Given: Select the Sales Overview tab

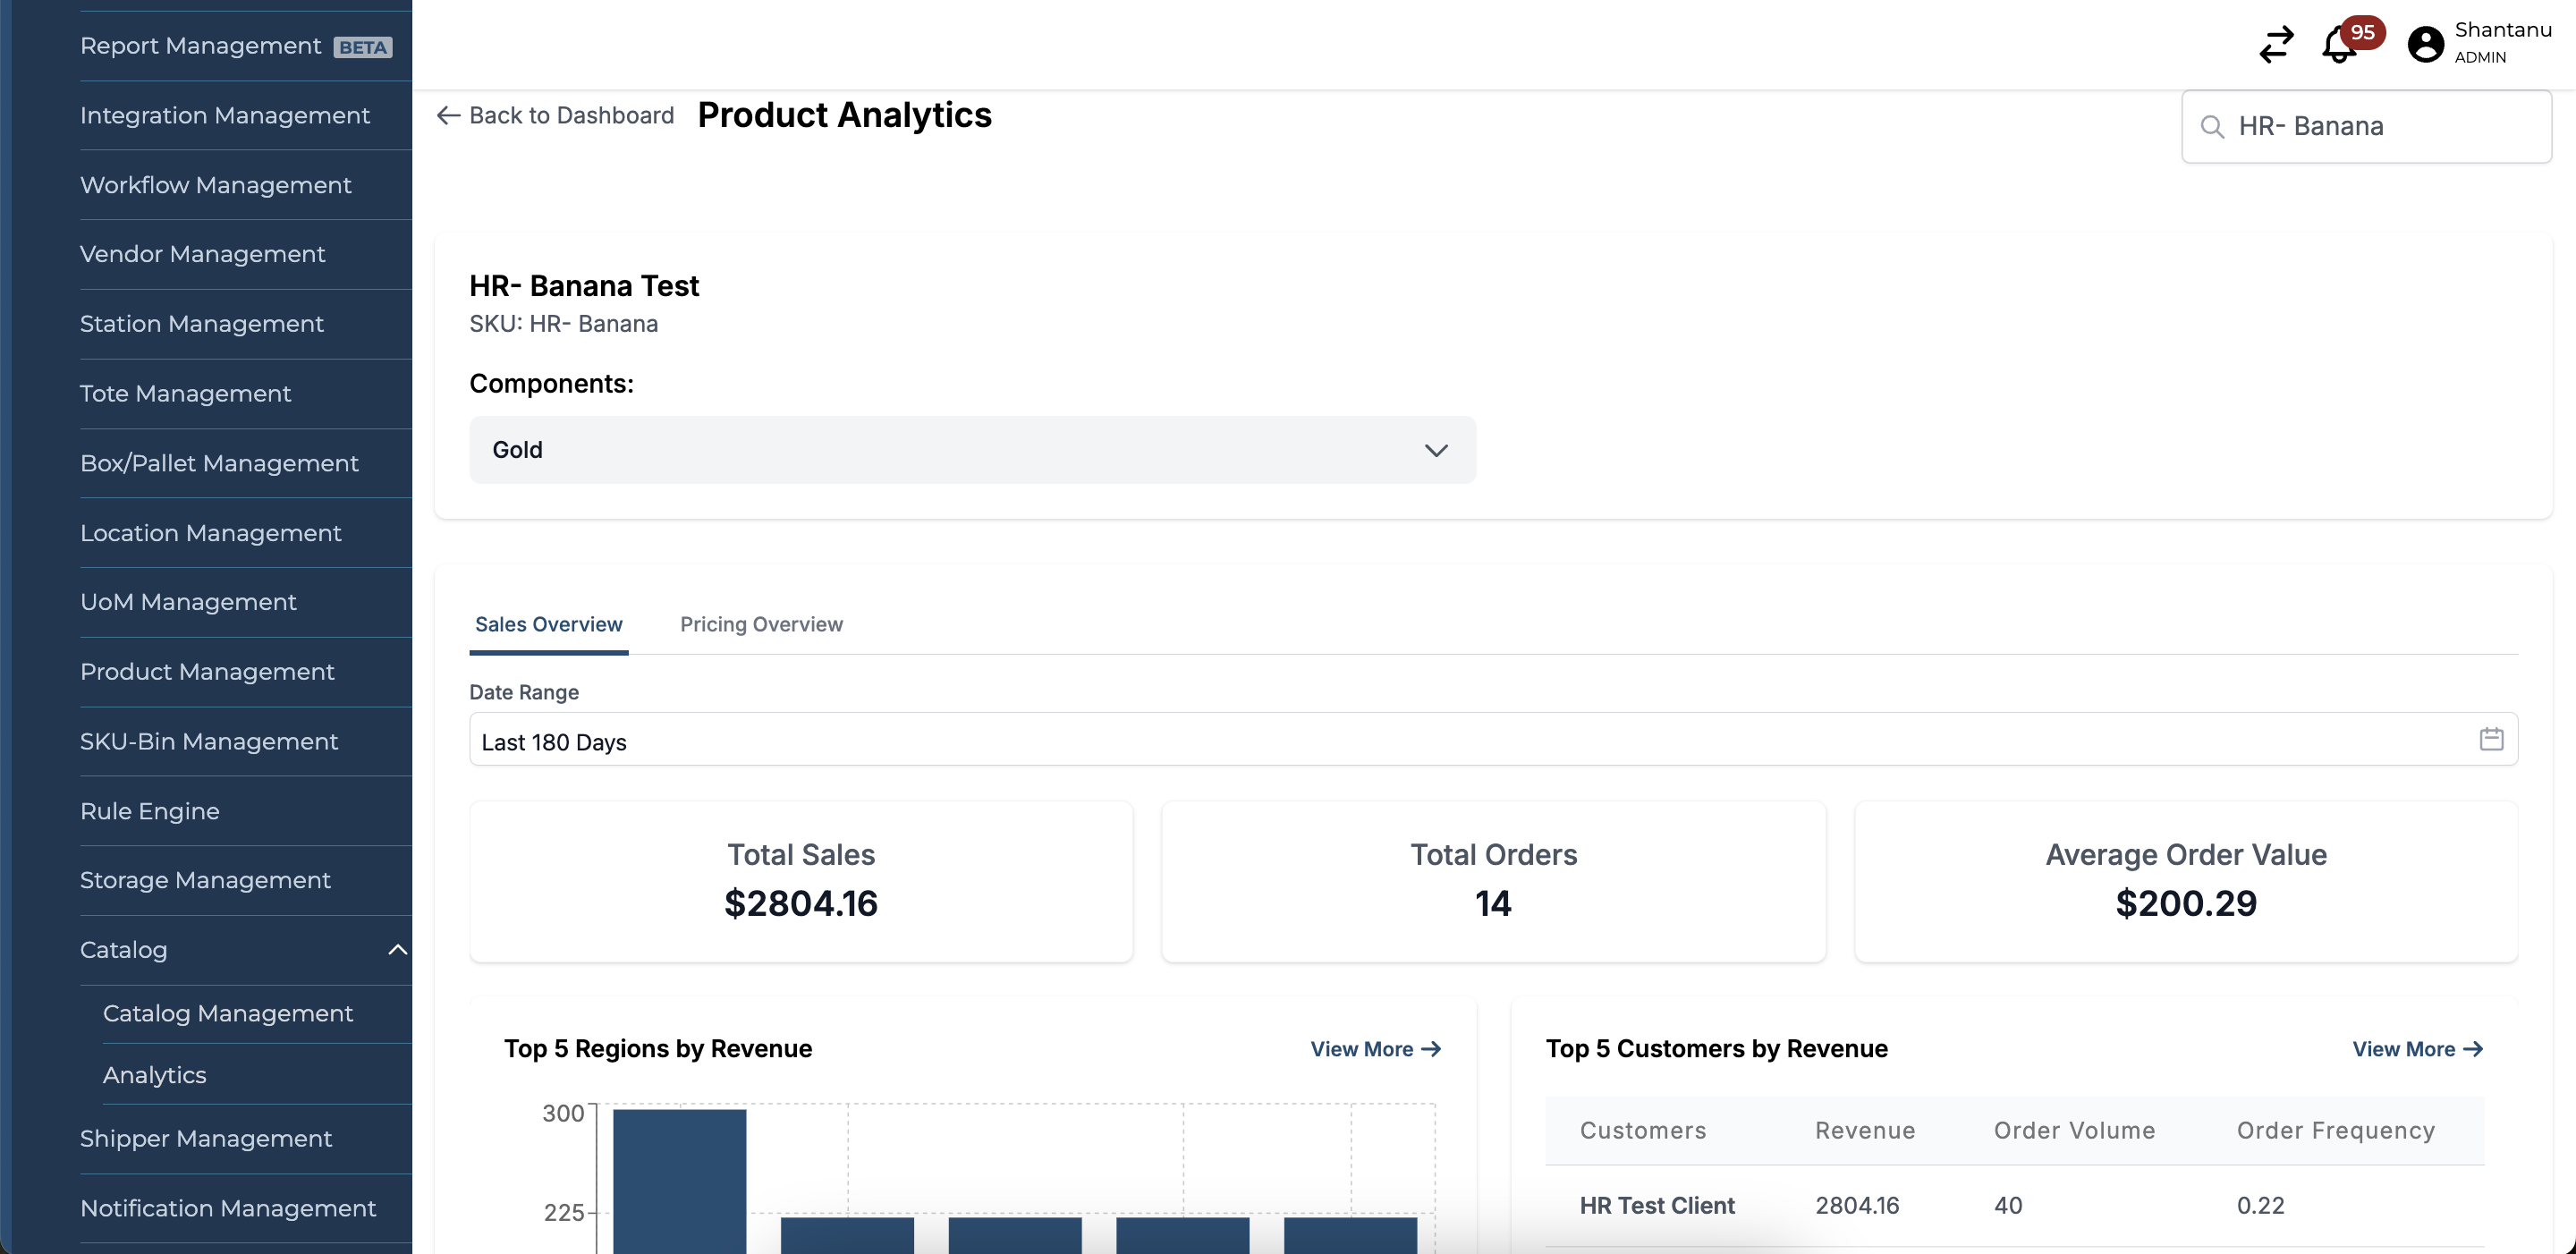Looking at the screenshot, I should tap(548, 625).
